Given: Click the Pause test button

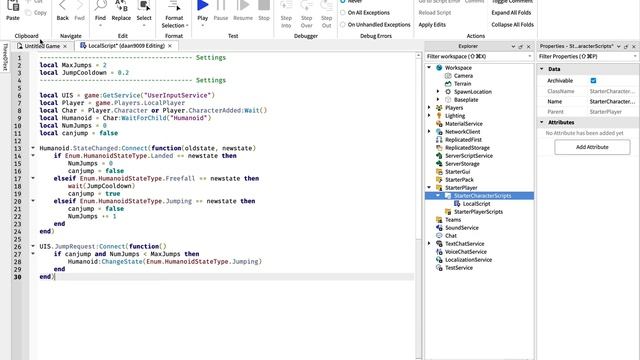Looking at the screenshot, I should 221,5.
